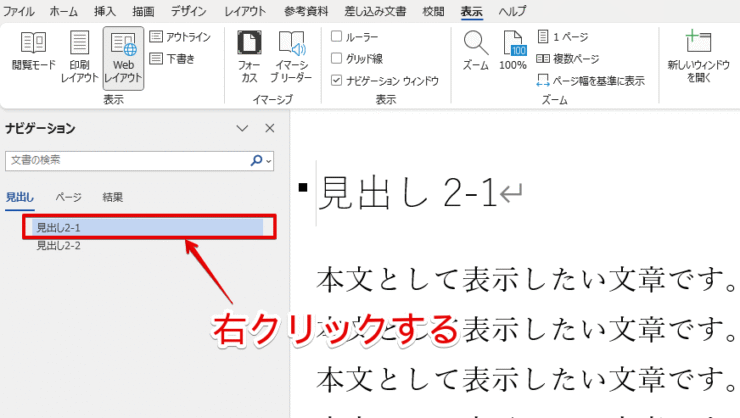Switch to 閲覧モード reading view
Screen dimensions: 740x418
click(34, 51)
